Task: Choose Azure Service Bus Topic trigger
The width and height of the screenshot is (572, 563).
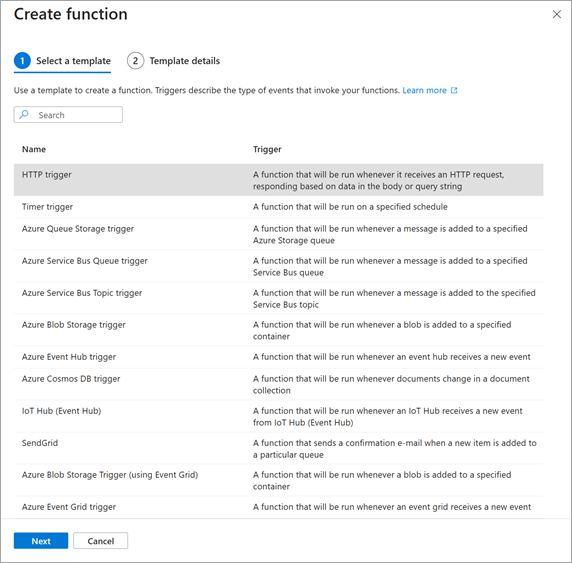Action: [278, 298]
